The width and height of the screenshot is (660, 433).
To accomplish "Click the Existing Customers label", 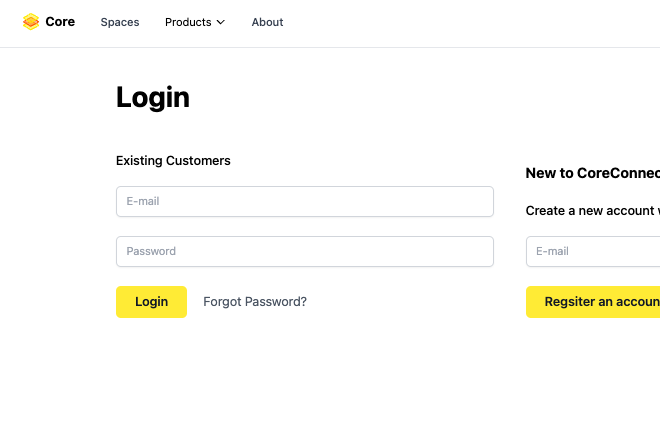I will coord(173,160).
